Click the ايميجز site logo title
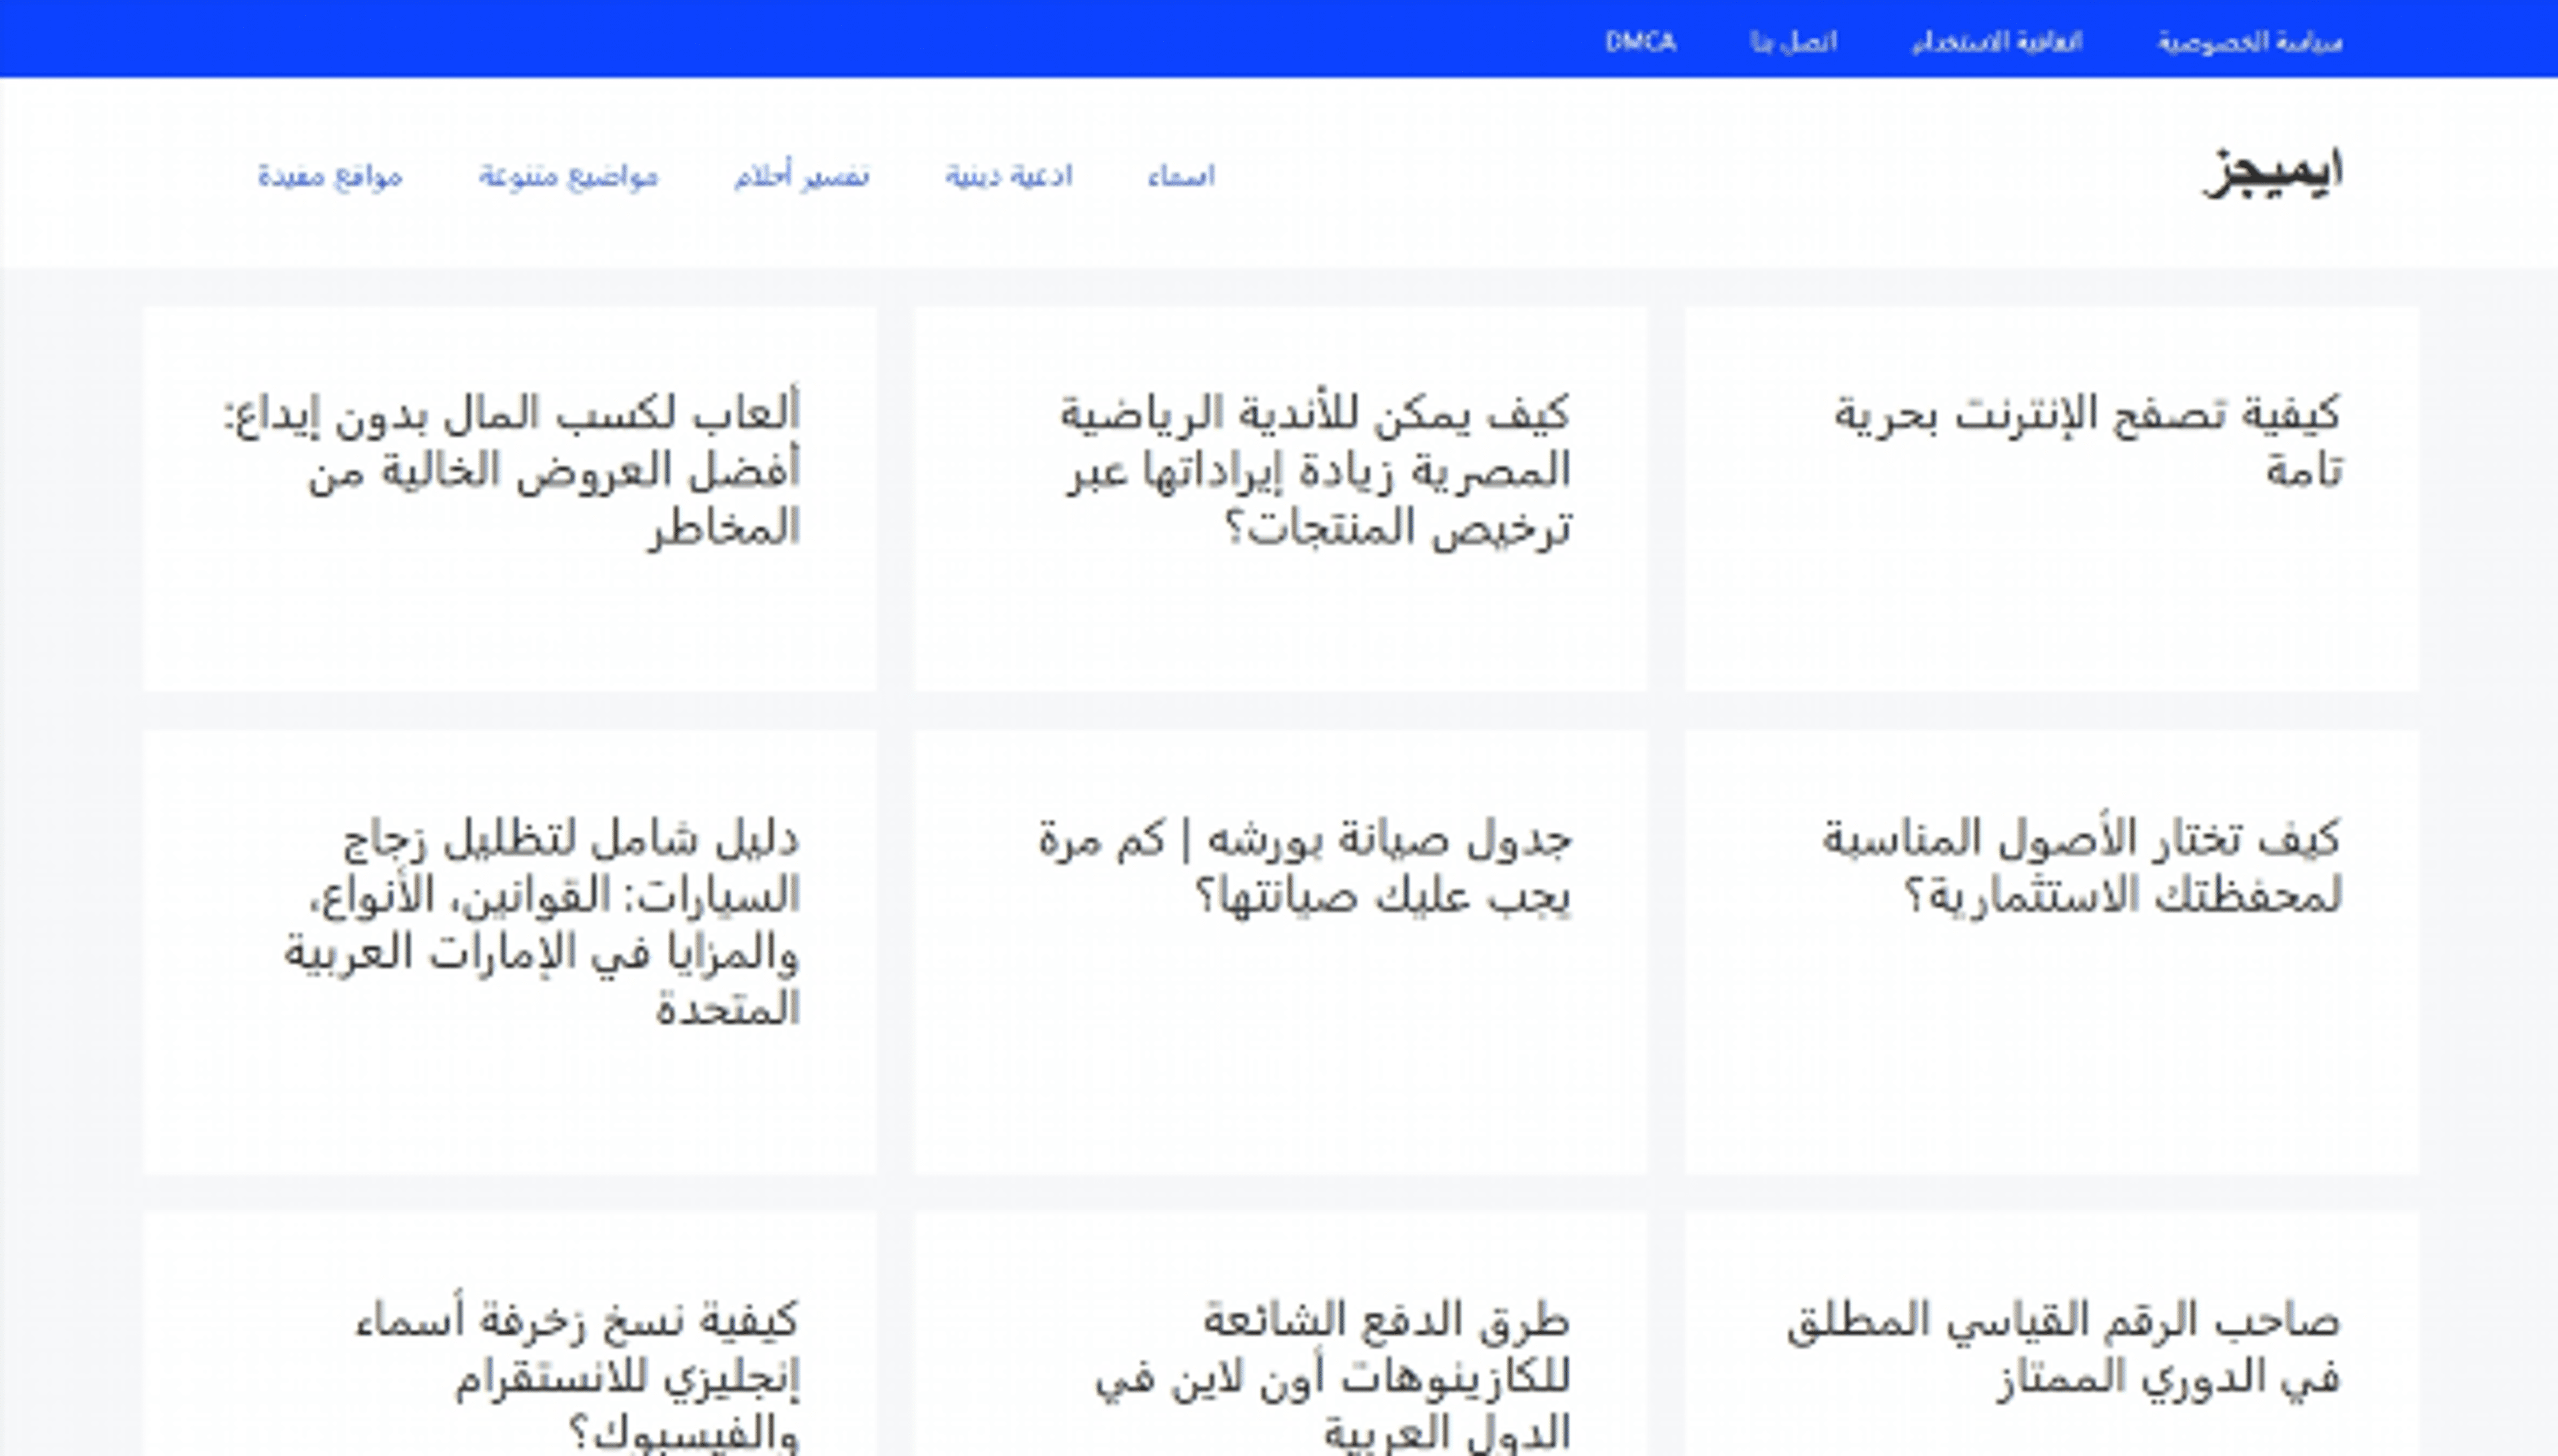This screenshot has width=2558, height=1456. tap(2272, 174)
